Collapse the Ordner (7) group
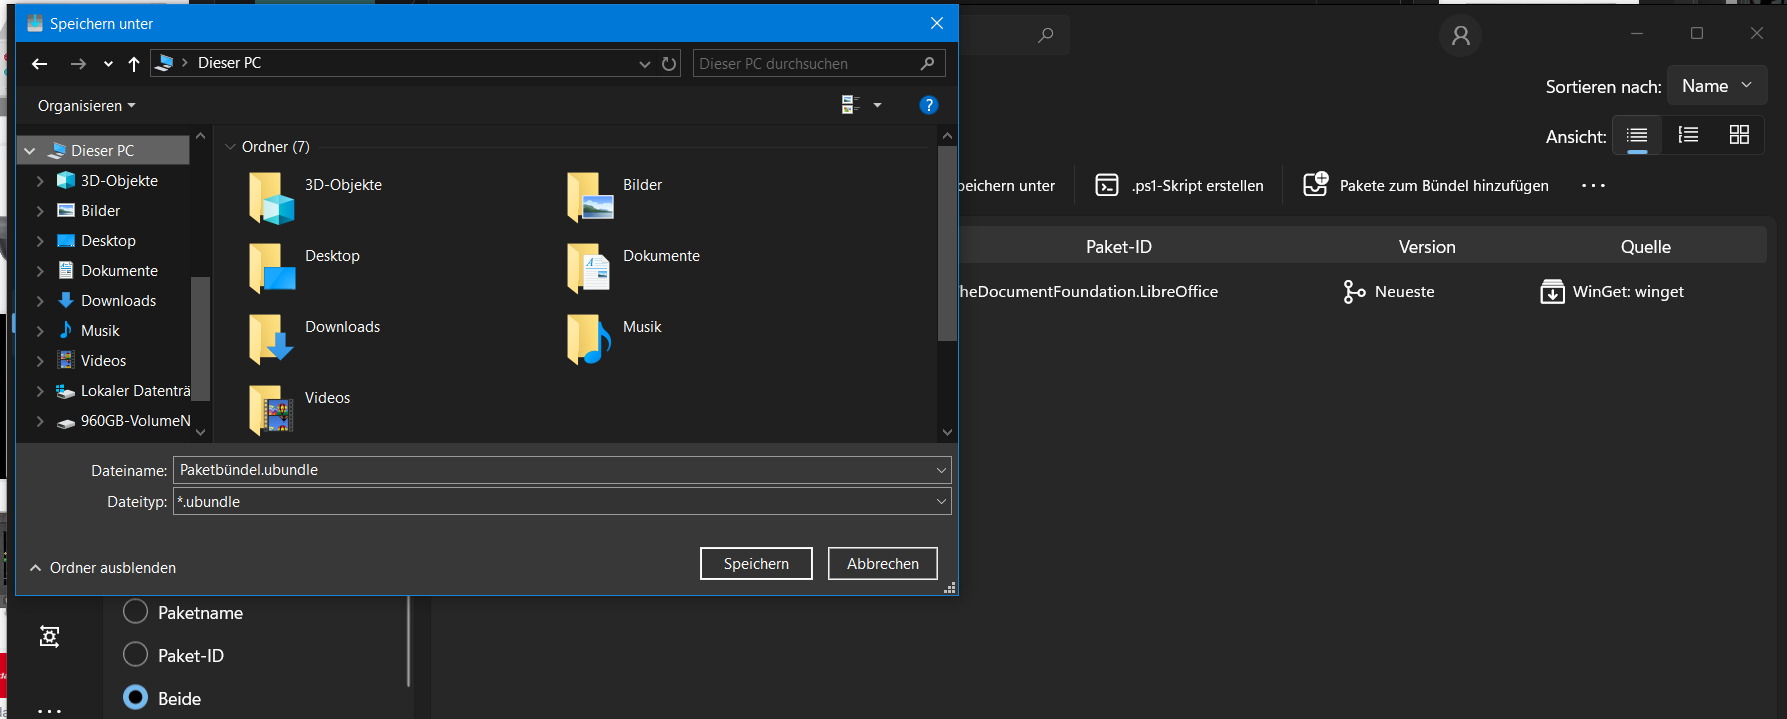The image size is (1787, 719). point(231,147)
